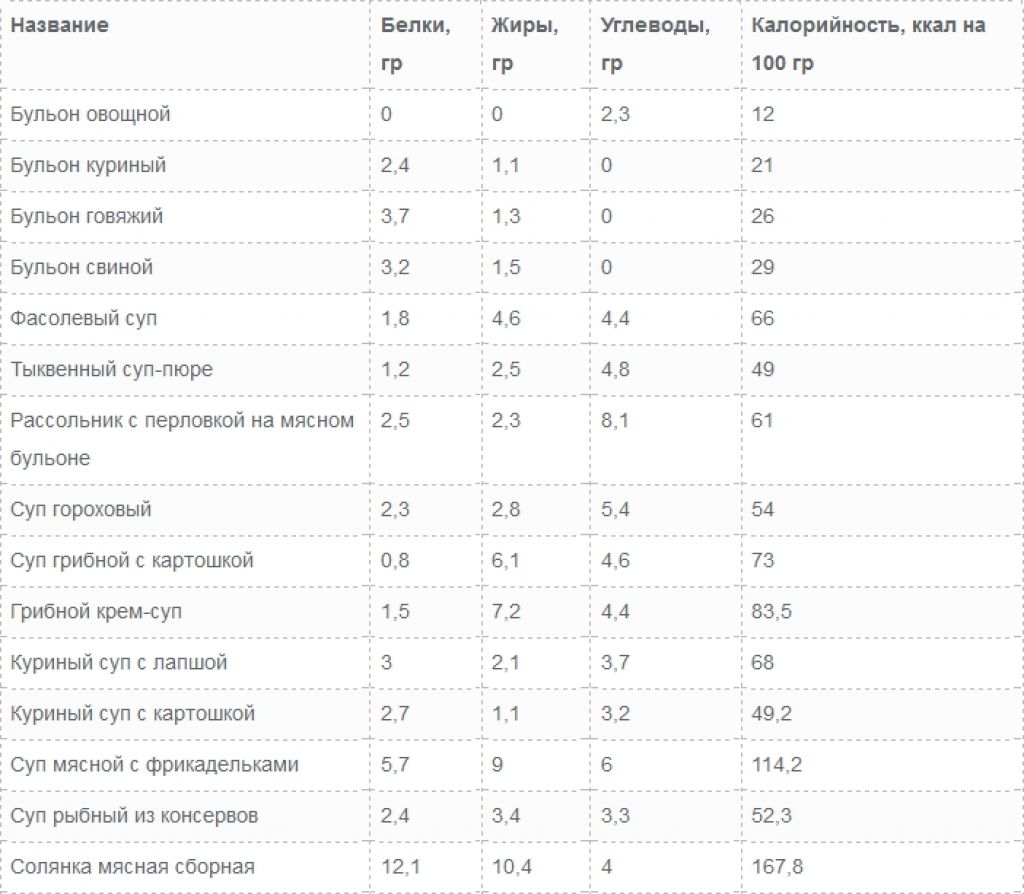Click the Название column header

(59, 25)
